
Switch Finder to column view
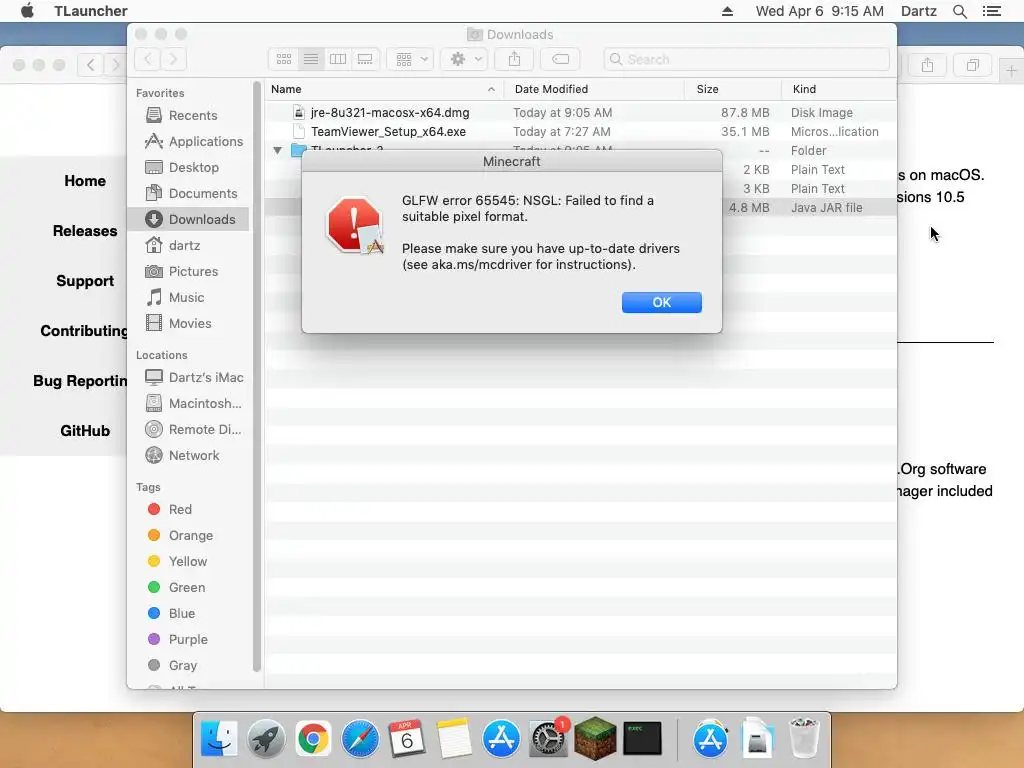(338, 59)
